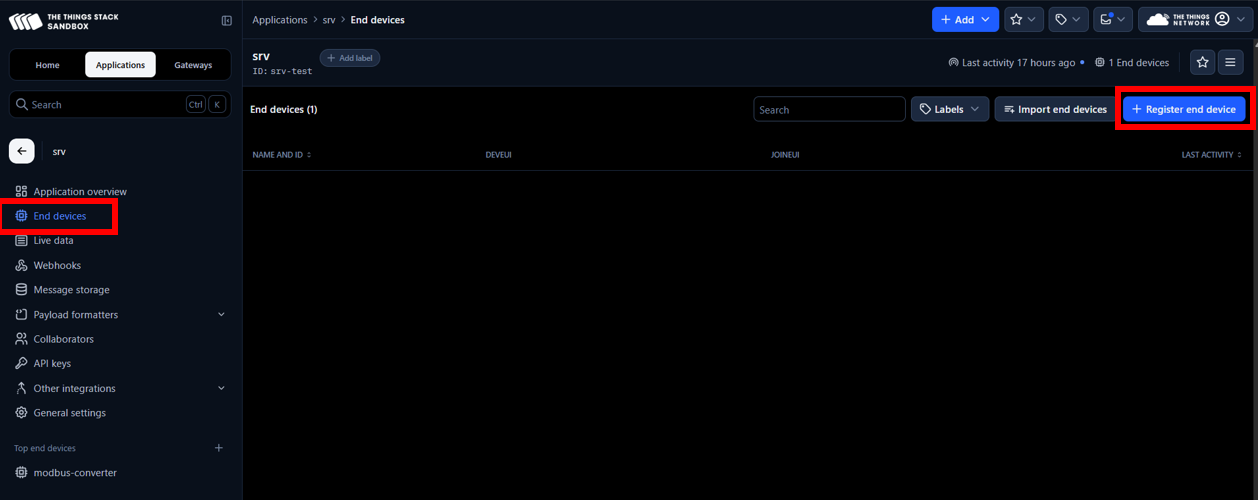Open the labels tag dropdown in header
Screen dimensions: 1258x500
click(x=1068, y=19)
